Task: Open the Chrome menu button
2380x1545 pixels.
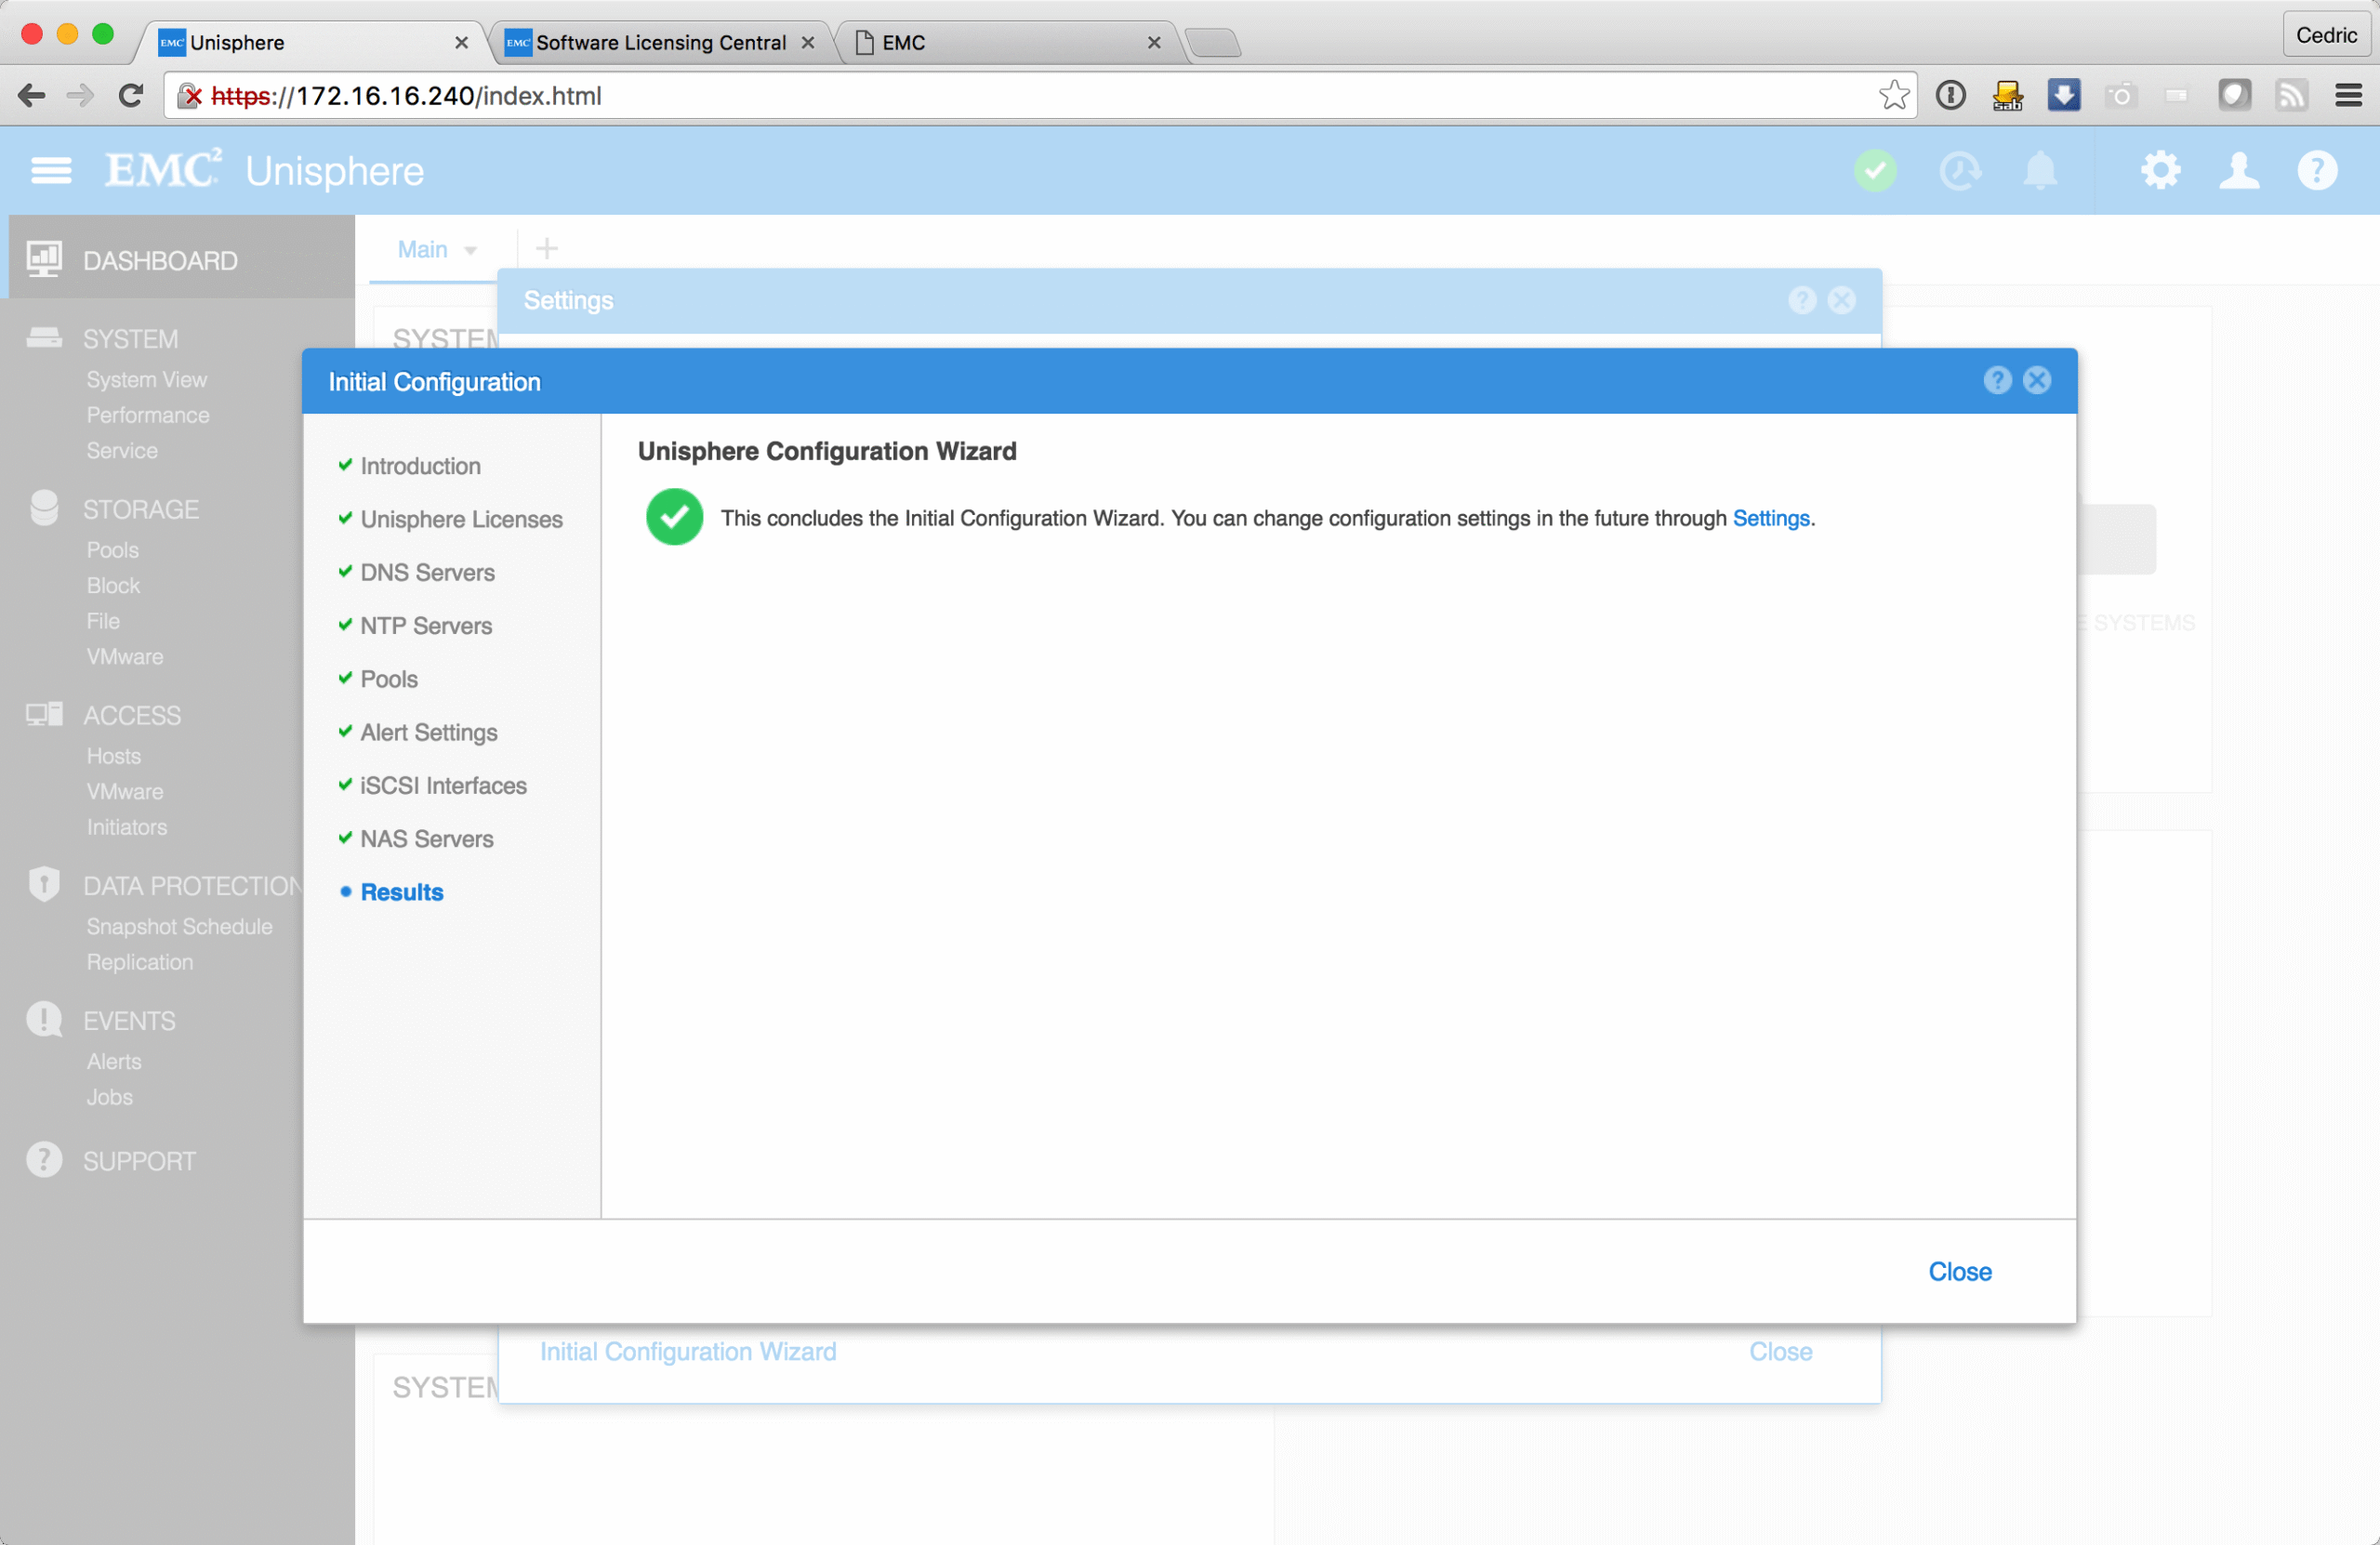Action: (x=2348, y=96)
